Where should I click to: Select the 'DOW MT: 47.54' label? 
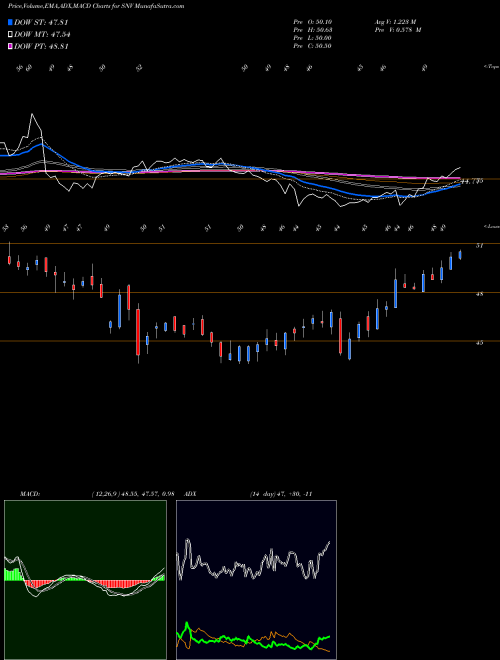[x=42, y=35]
